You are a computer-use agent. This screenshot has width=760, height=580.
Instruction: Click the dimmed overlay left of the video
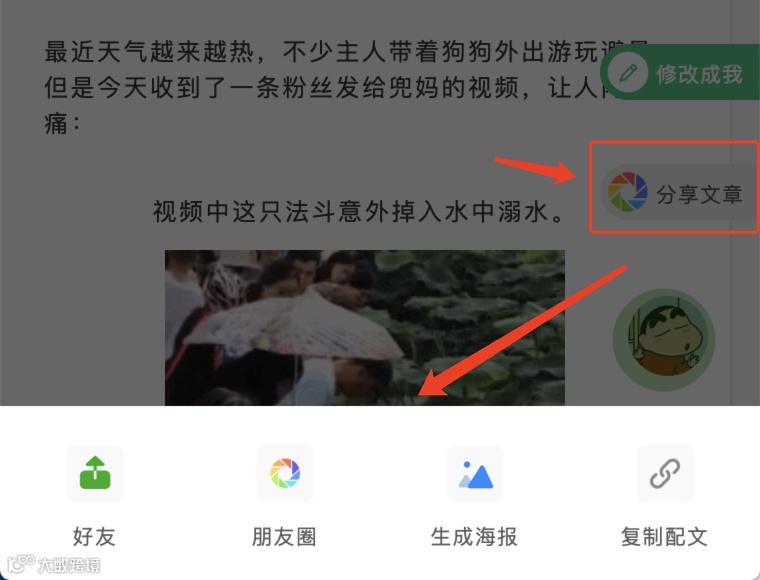point(82,328)
